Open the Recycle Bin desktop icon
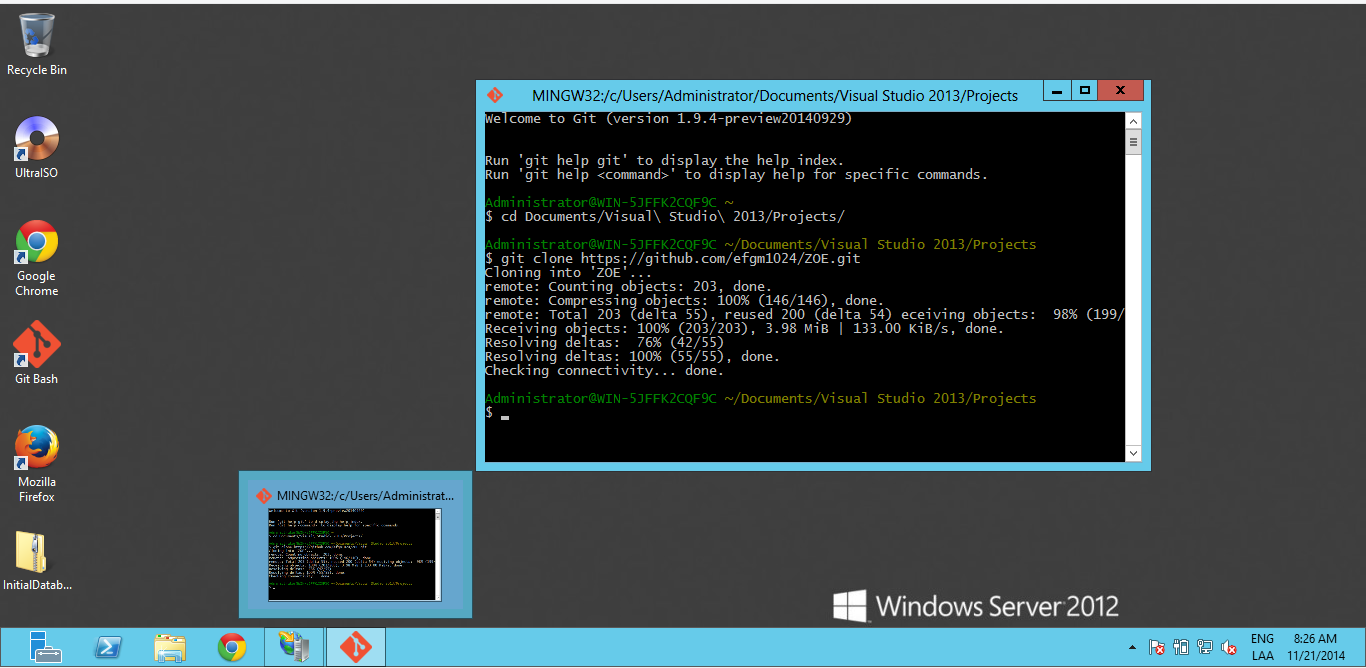Image resolution: width=1366 pixels, height=668 pixels. click(37, 45)
